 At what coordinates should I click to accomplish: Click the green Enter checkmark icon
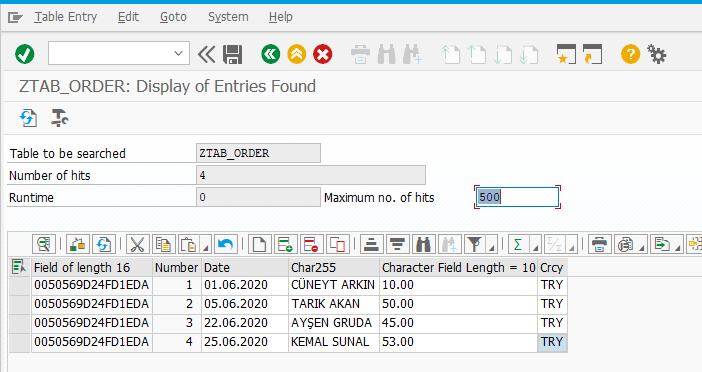pyautogui.click(x=25, y=54)
